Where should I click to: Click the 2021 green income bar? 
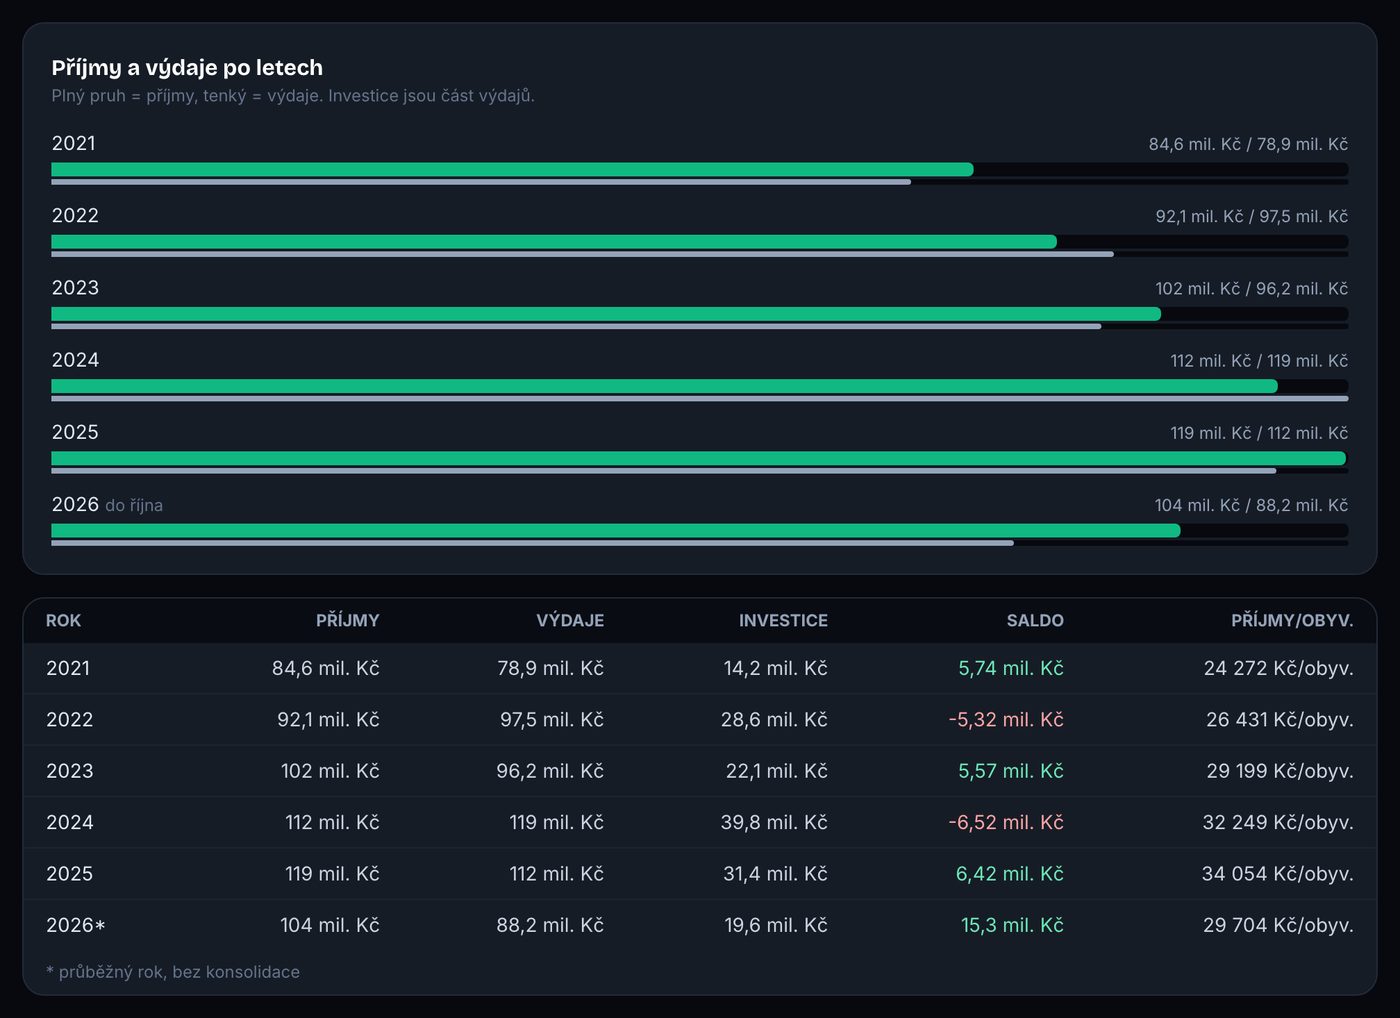click(x=512, y=170)
